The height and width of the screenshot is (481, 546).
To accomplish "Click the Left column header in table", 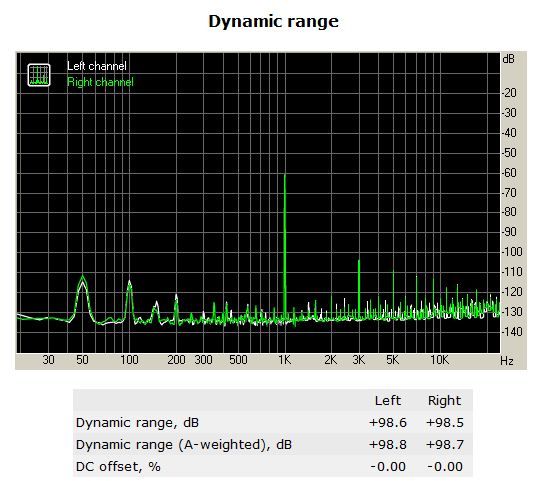I will (388, 401).
